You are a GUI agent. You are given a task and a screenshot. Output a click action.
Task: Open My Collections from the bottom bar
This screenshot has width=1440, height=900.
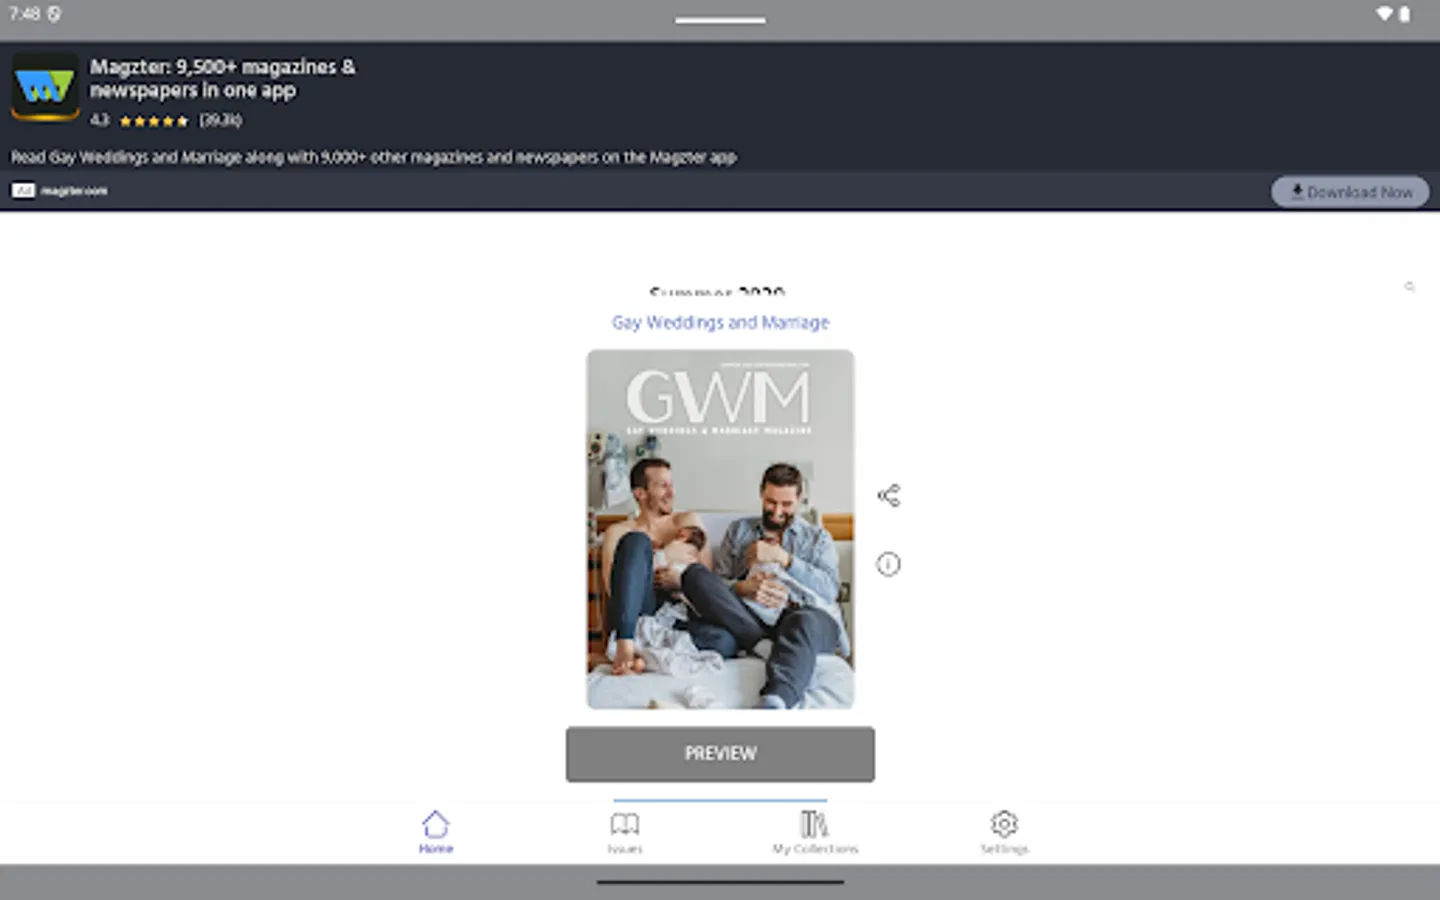click(x=815, y=830)
